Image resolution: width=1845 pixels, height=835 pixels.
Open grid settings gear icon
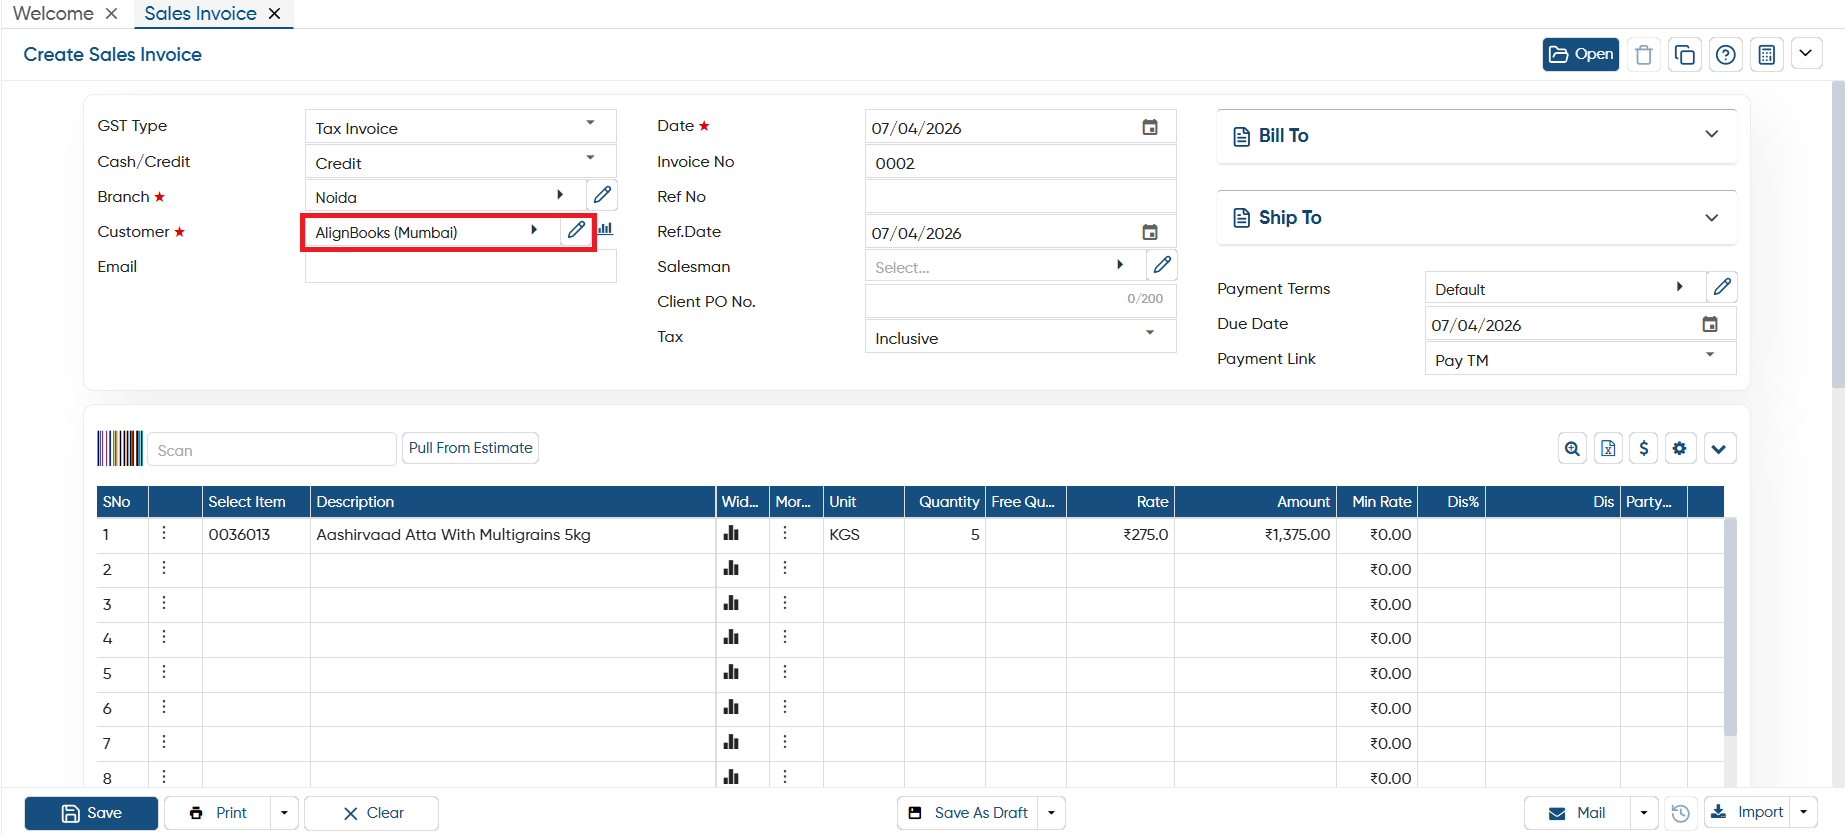[1680, 448]
